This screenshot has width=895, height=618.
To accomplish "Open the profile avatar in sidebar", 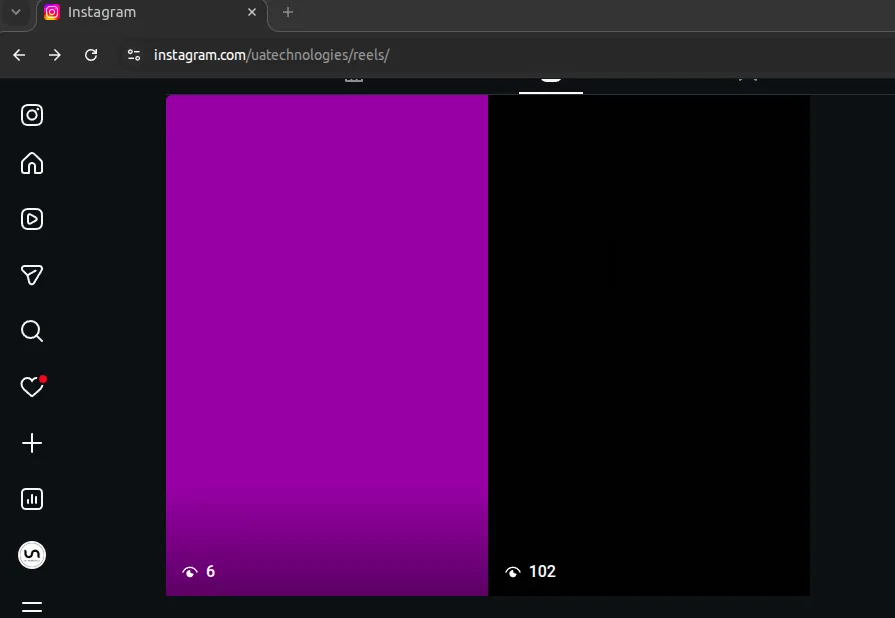I will 32,555.
